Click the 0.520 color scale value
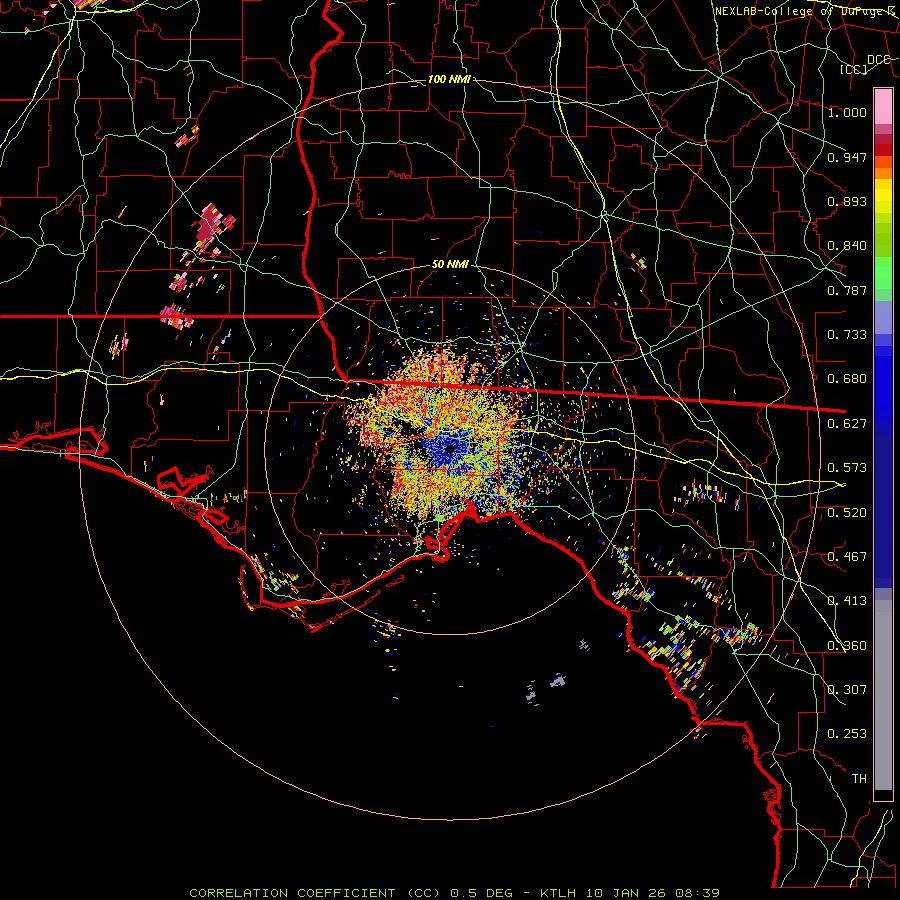Viewport: 900px width, 900px height. pyautogui.click(x=847, y=513)
